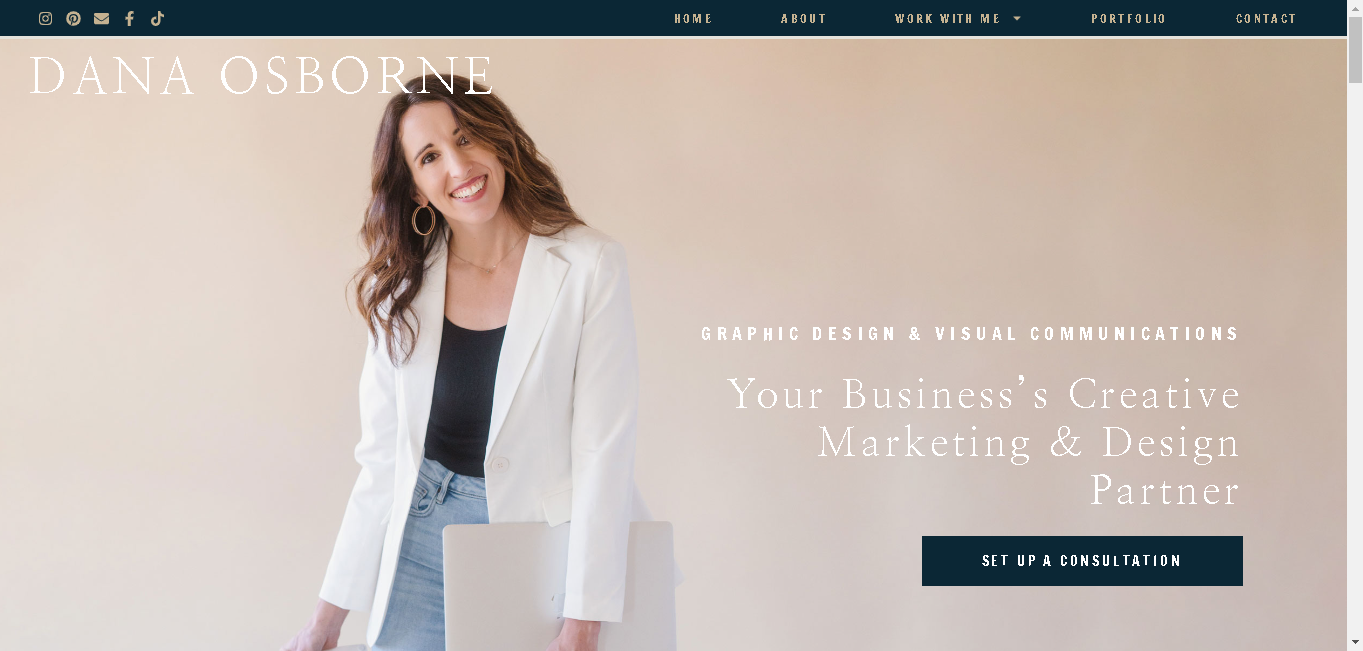Screen dimensions: 1363x651
Task: Click the Dana Osborne logo
Action: click(x=262, y=76)
